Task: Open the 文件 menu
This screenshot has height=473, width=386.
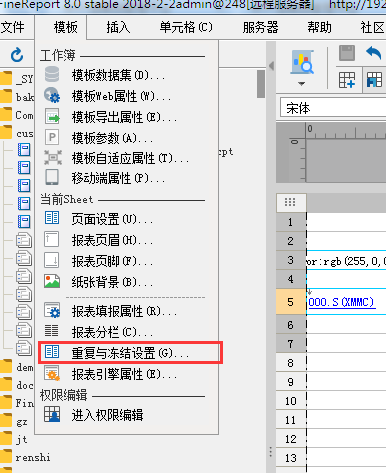Action: 13,27
